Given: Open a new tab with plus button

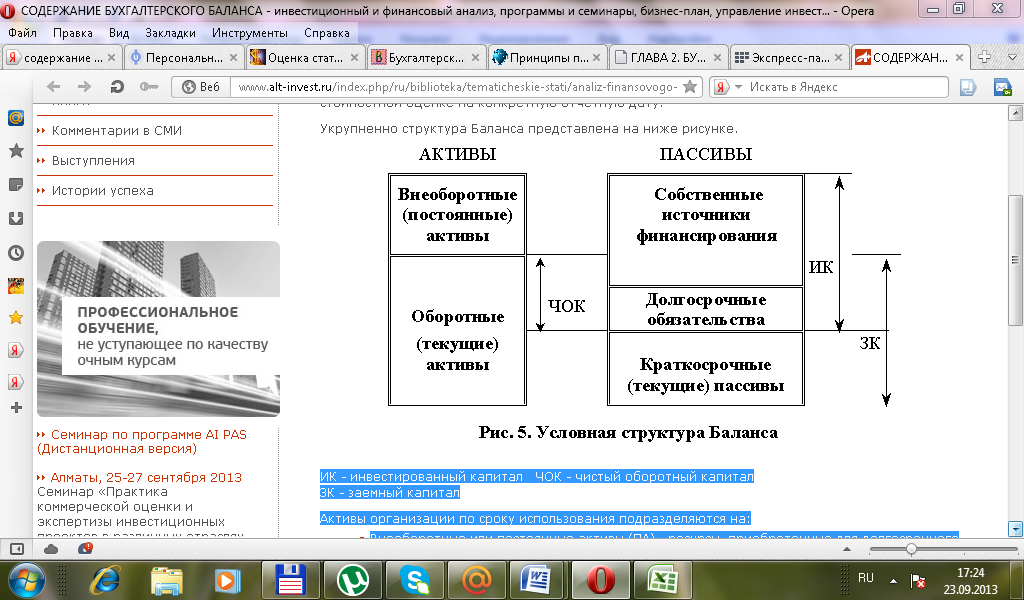Looking at the screenshot, I should pos(984,57).
